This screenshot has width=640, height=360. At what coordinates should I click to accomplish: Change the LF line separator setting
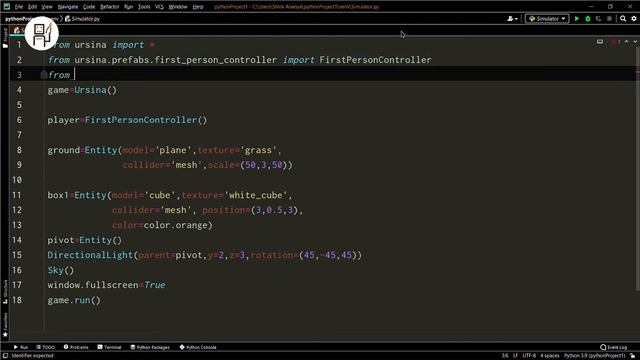pyautogui.click(x=515, y=356)
